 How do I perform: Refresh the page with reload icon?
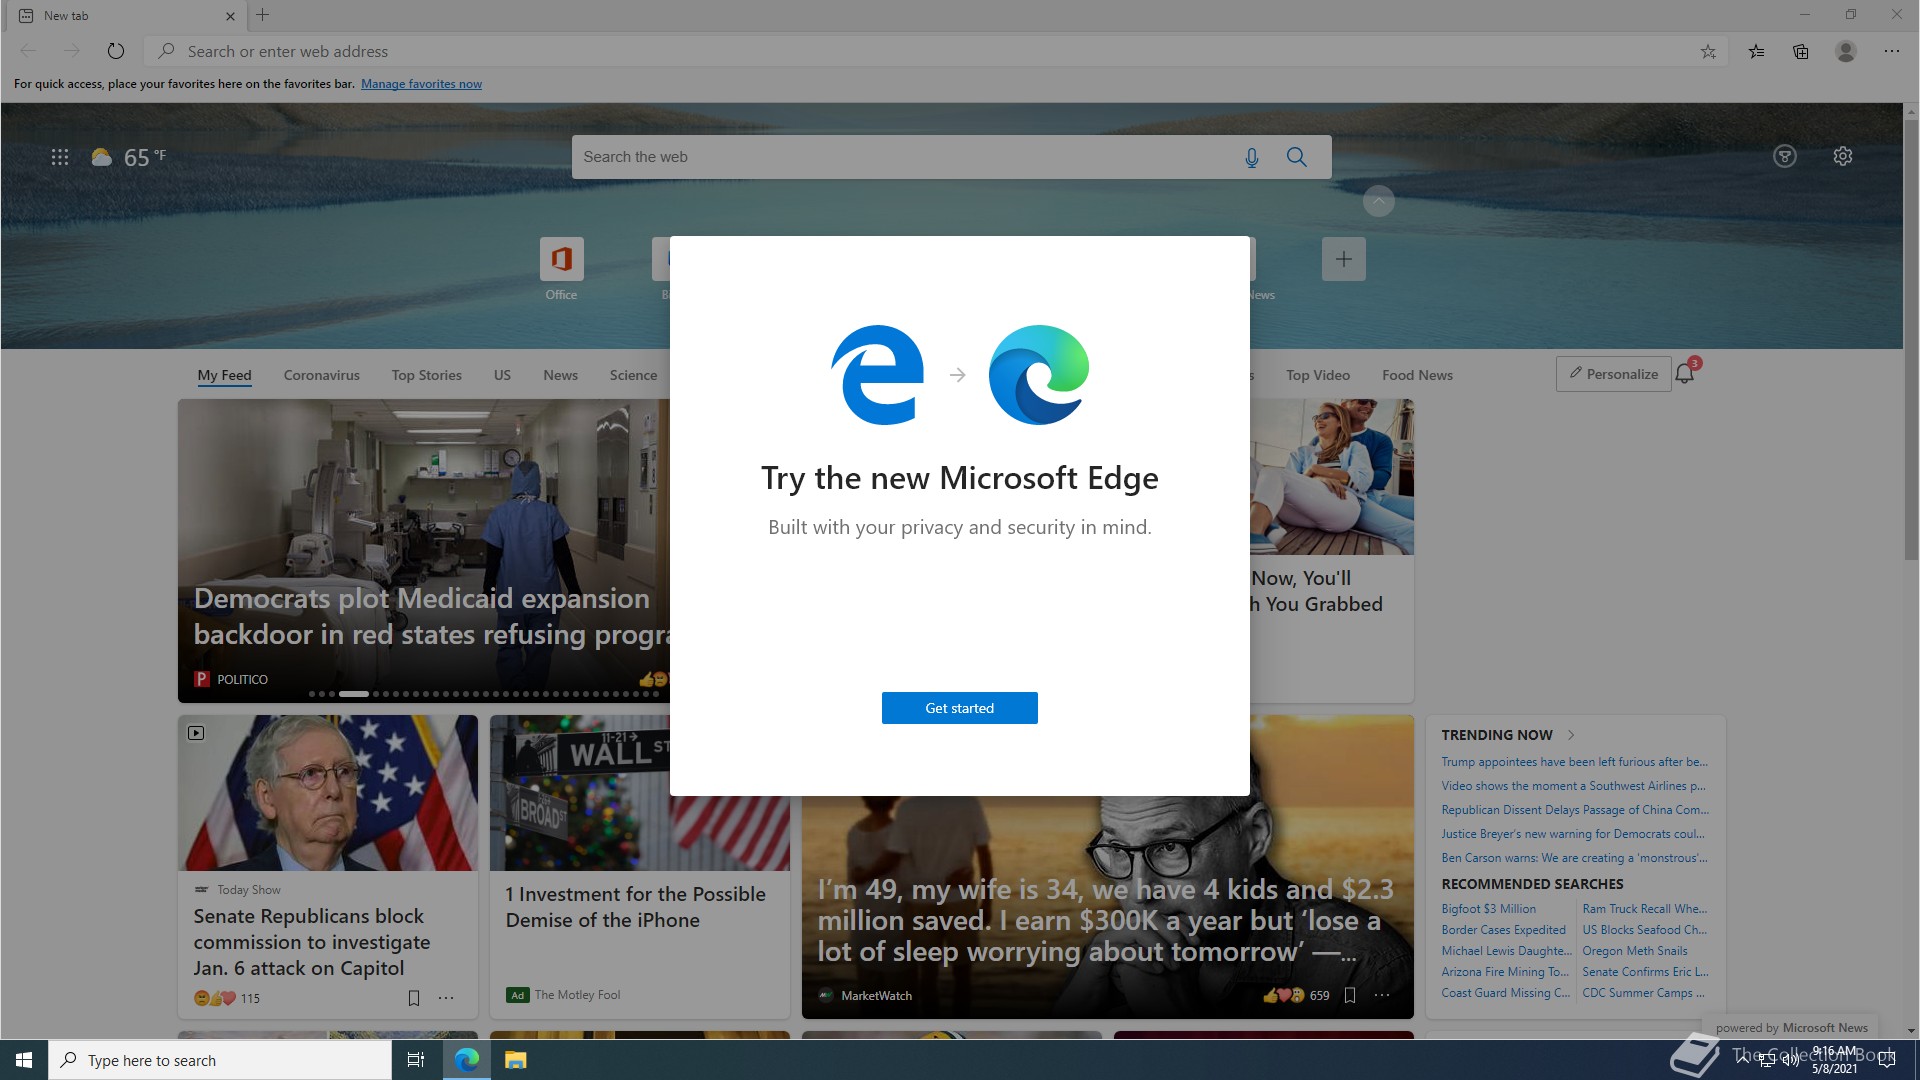[x=116, y=51]
